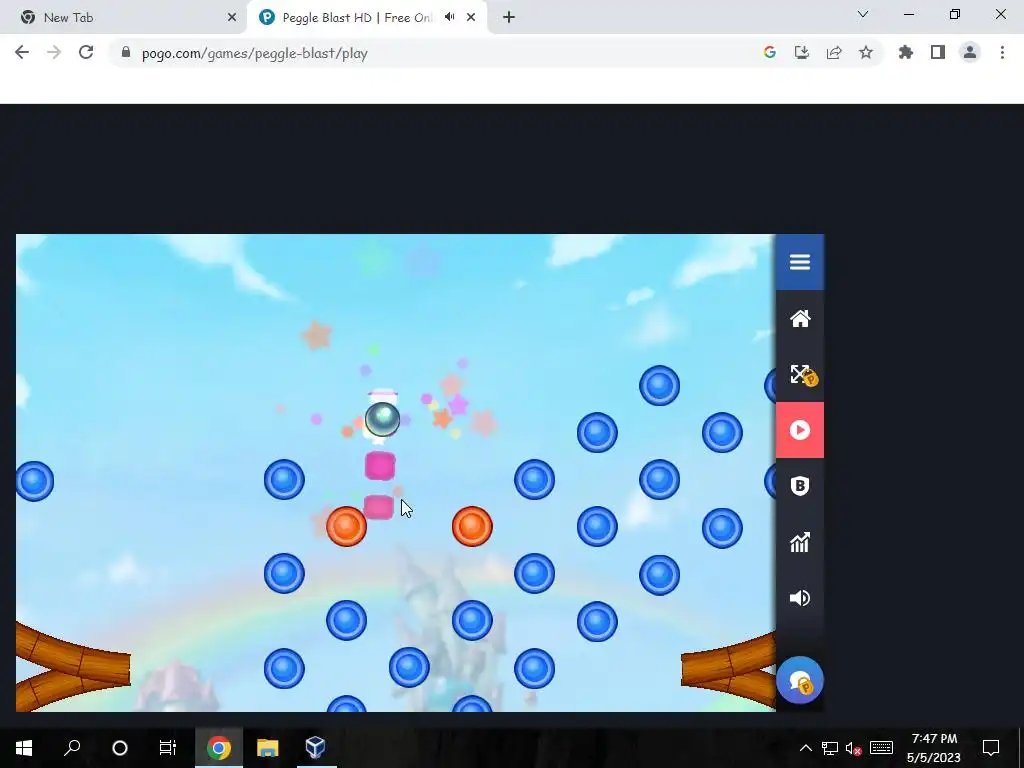Open the hamburger menu in the game sidebar
Viewport: 1024px width, 768px height.
pyautogui.click(x=799, y=262)
